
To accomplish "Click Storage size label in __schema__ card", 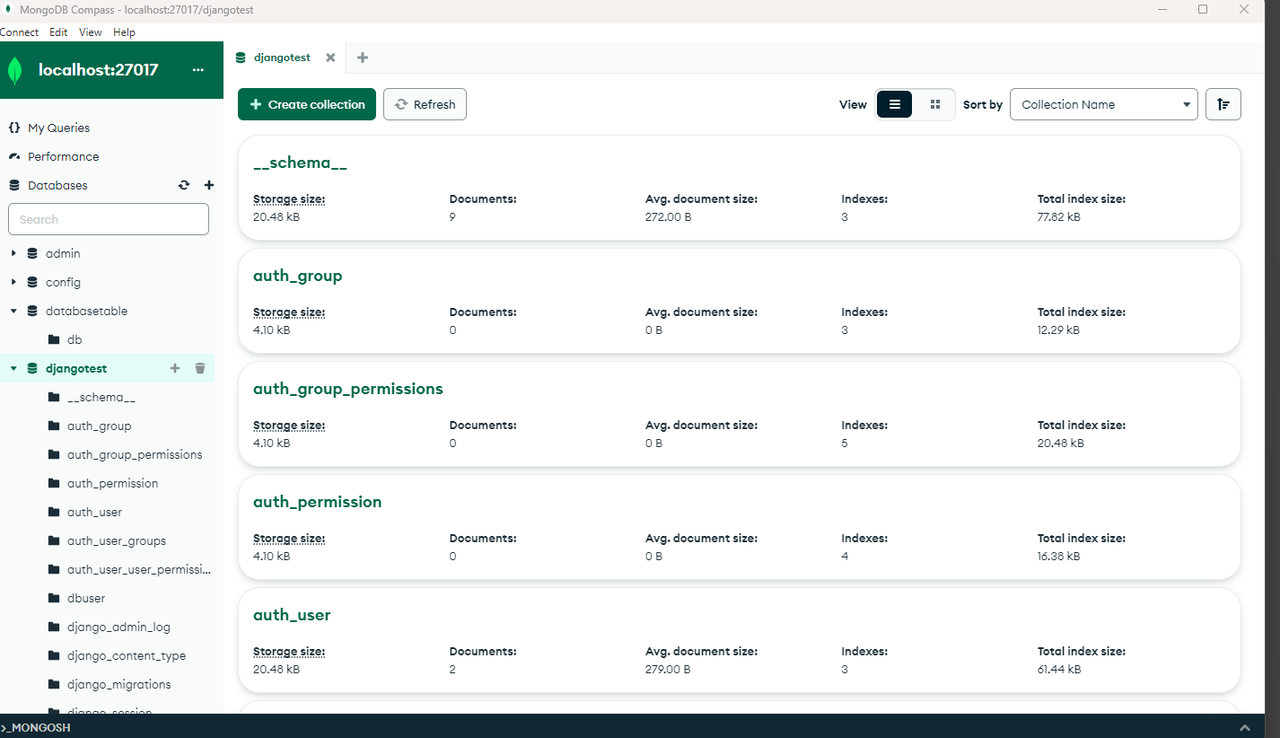I will click(x=289, y=199).
